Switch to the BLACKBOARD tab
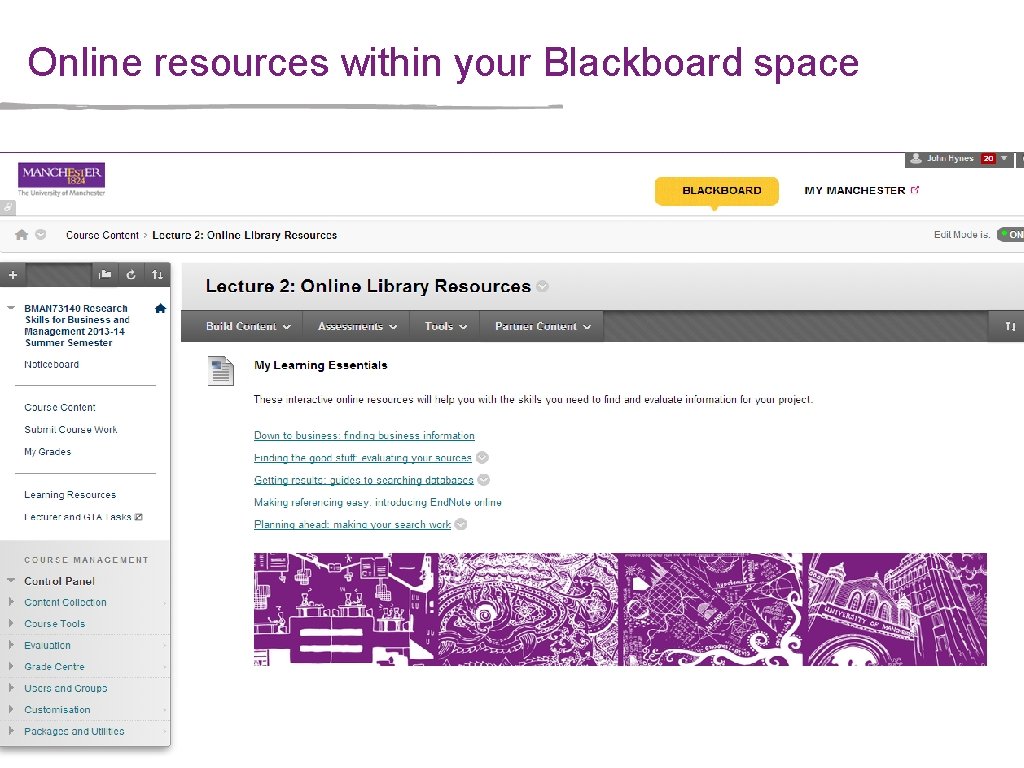The height and width of the screenshot is (768, 1024). (x=716, y=191)
